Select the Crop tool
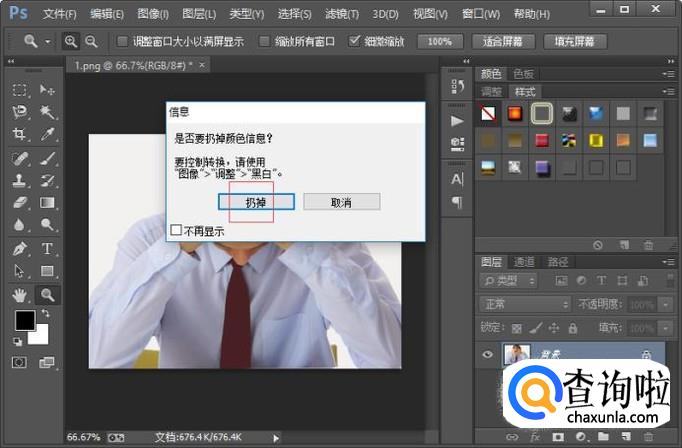682x448 pixels. tap(19, 134)
